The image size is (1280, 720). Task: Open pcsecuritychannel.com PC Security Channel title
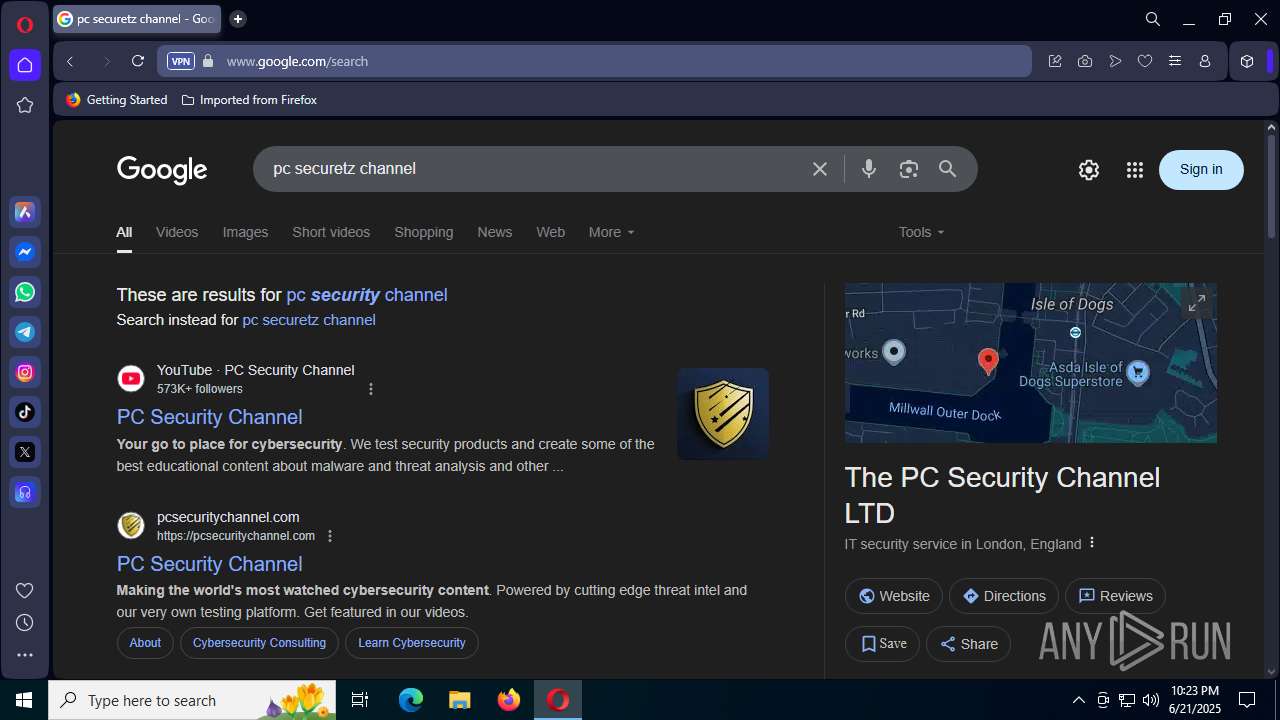[x=209, y=564]
